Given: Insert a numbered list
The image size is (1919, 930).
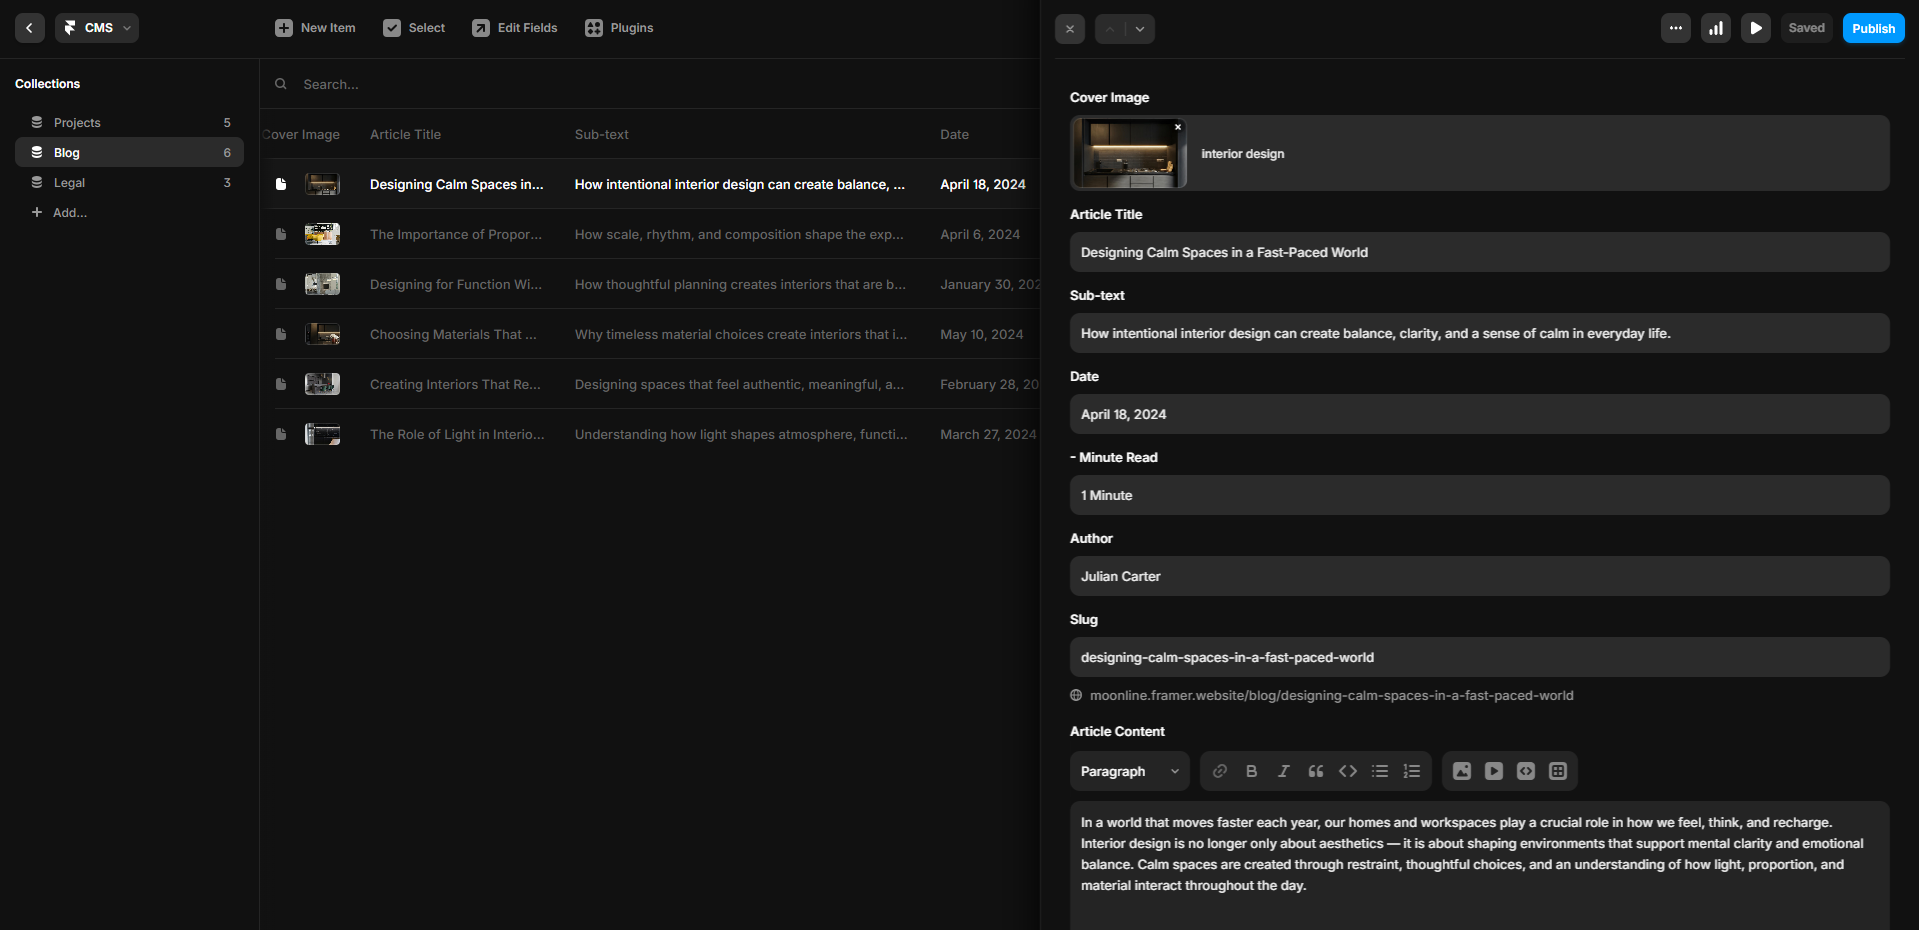Looking at the screenshot, I should [1411, 771].
